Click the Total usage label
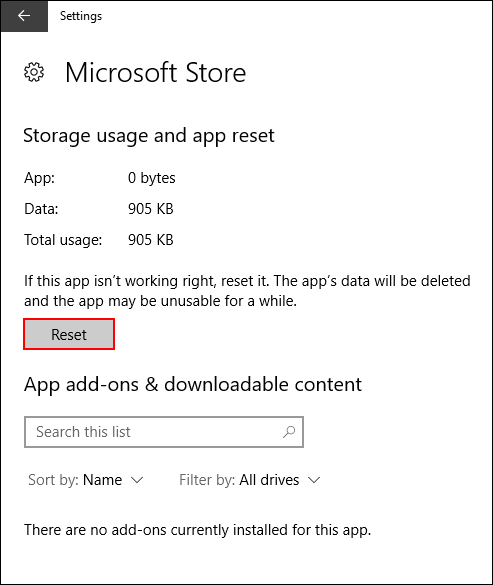493x585 pixels. click(x=63, y=240)
